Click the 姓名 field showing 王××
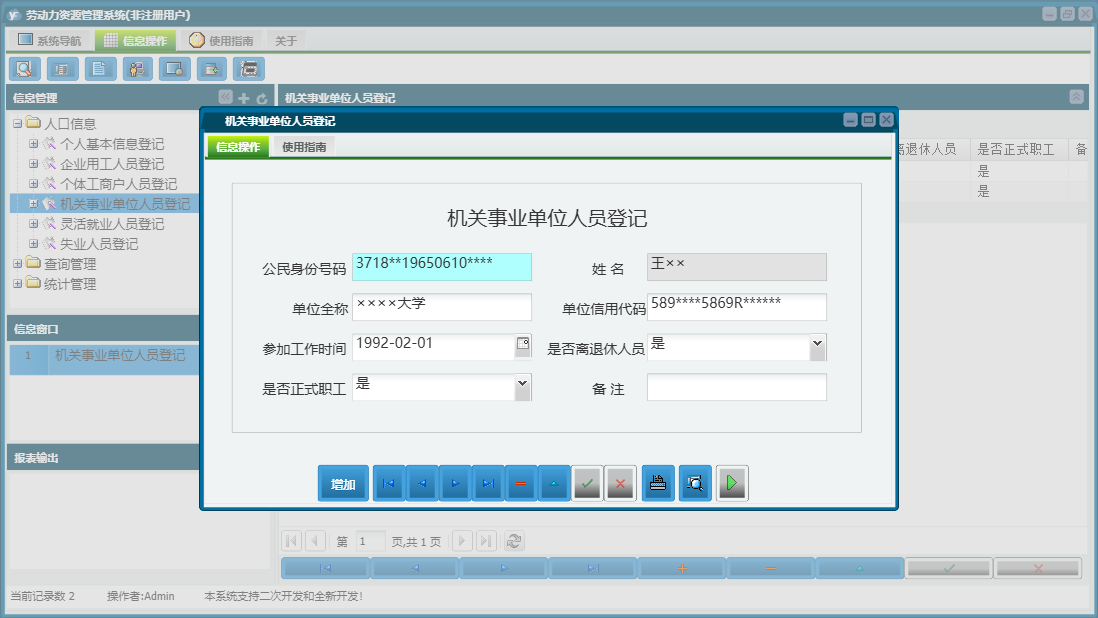 [737, 267]
